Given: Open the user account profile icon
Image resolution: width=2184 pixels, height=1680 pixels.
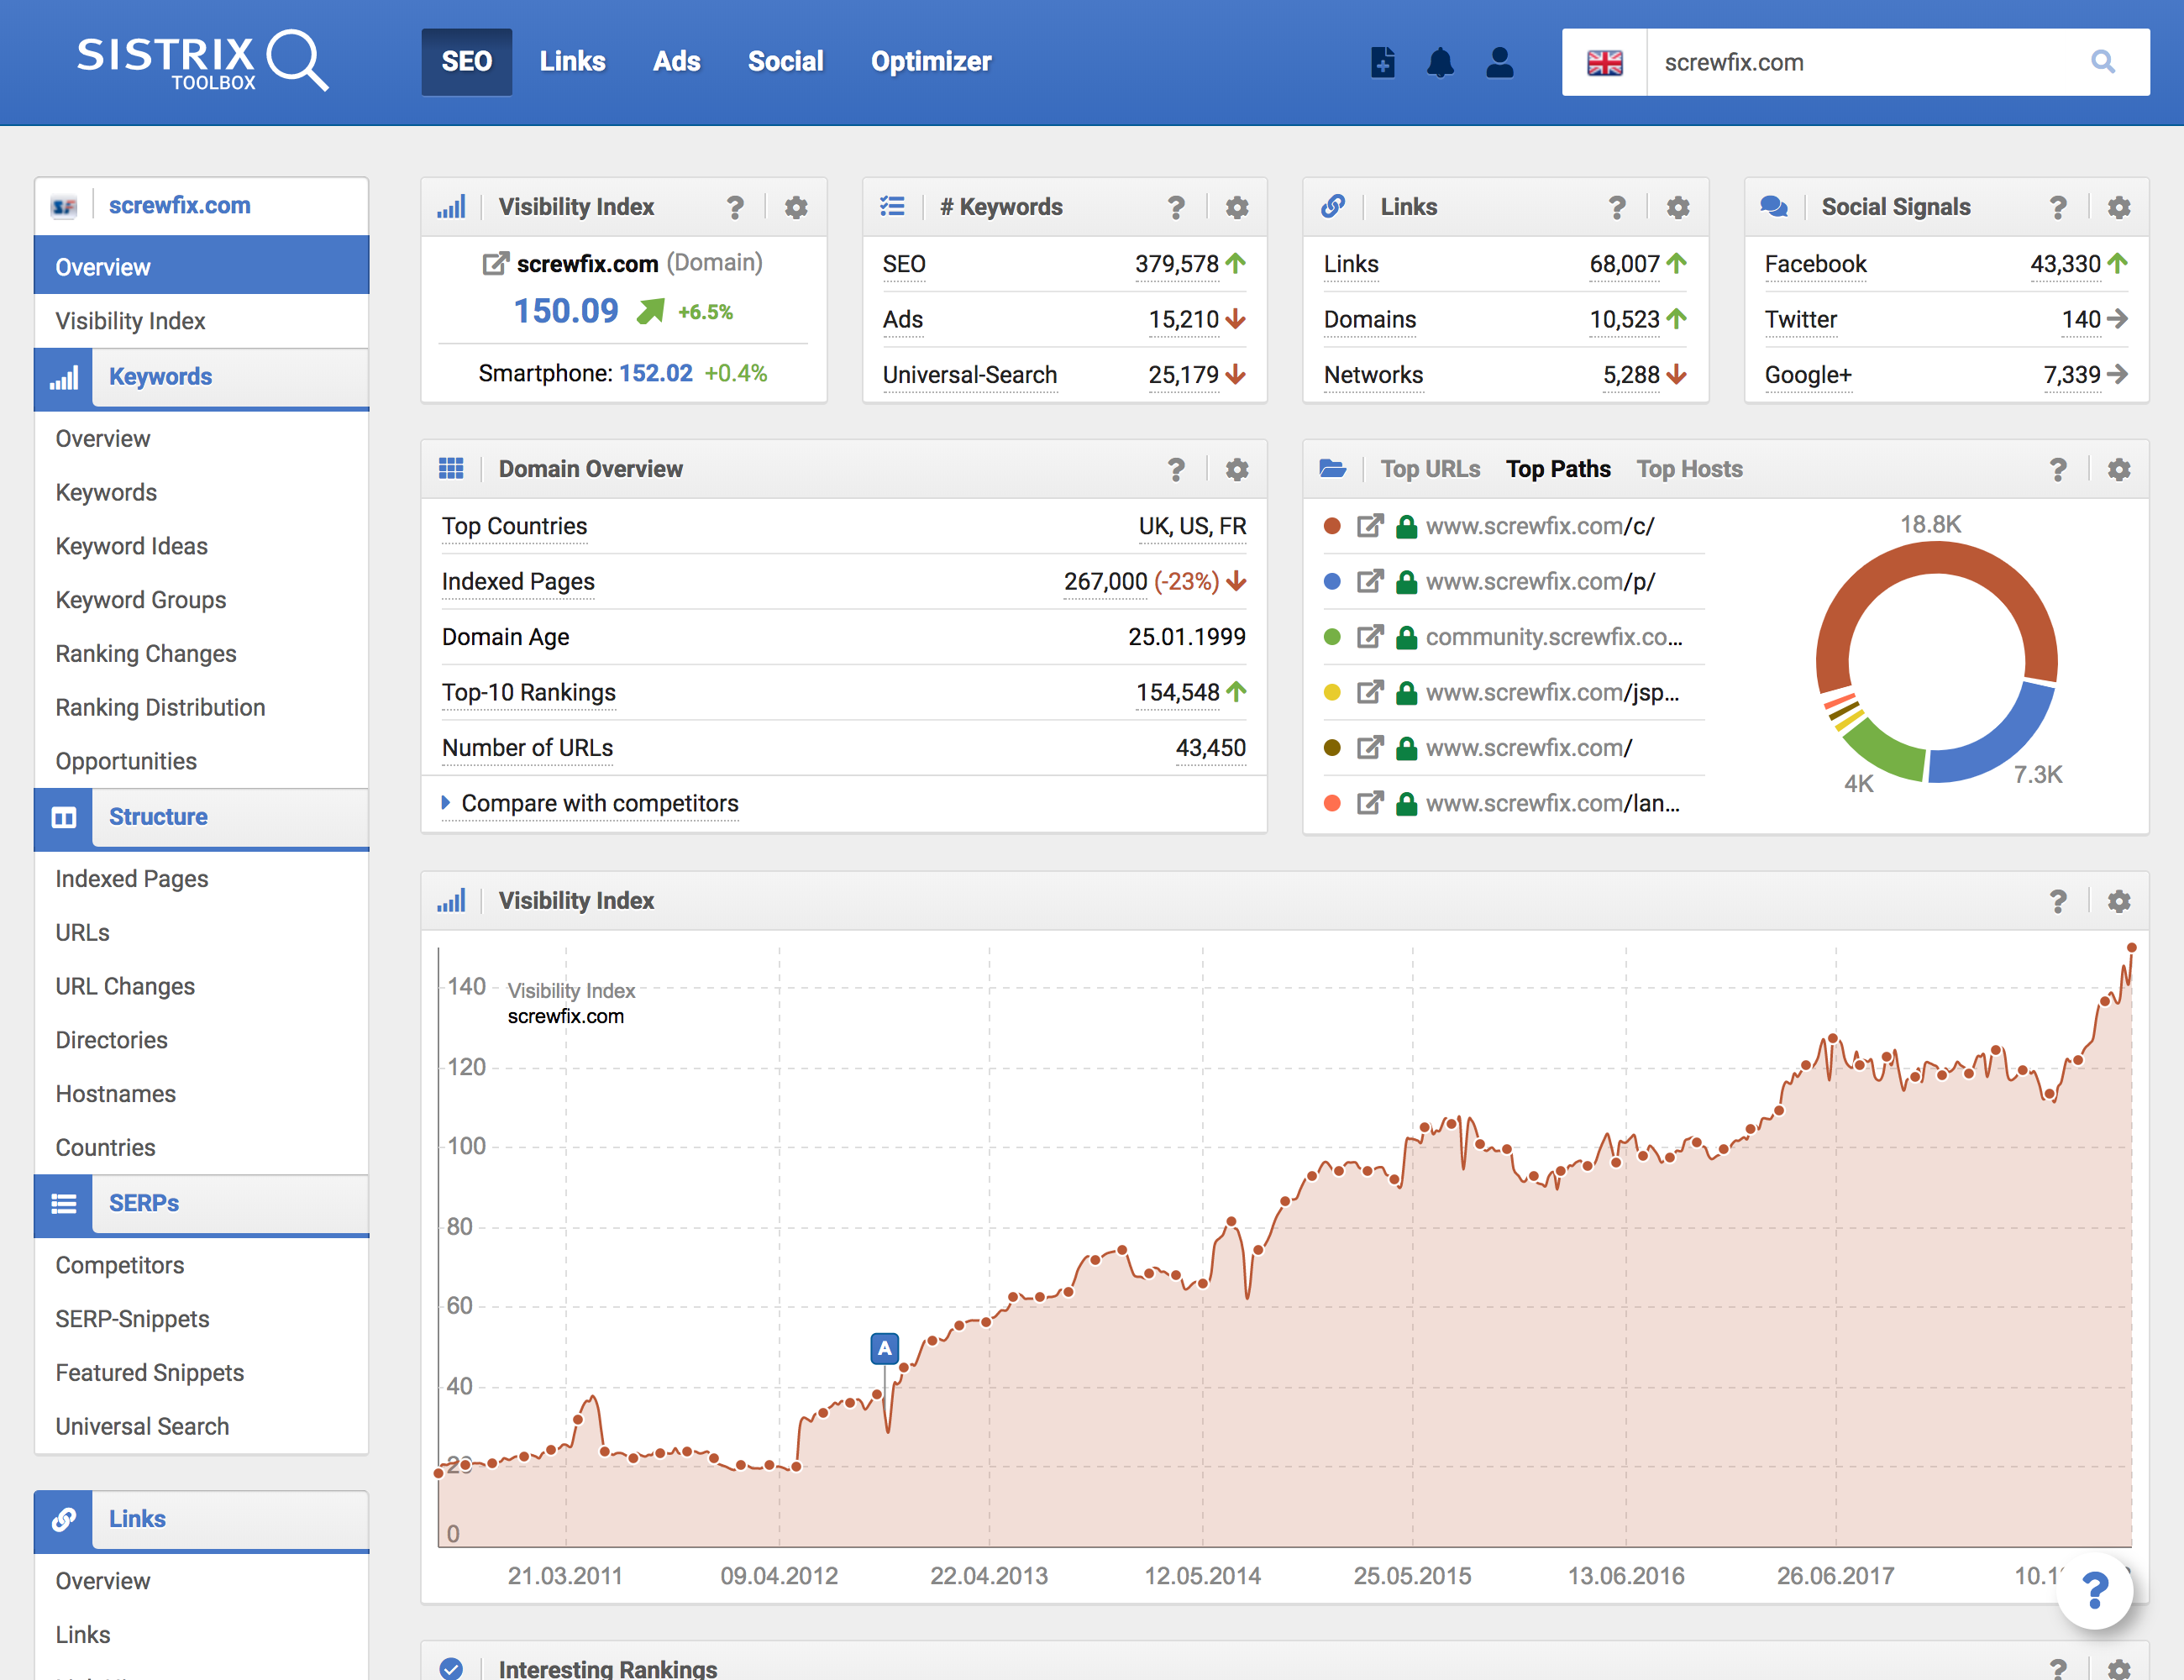Looking at the screenshot, I should [x=1499, y=62].
